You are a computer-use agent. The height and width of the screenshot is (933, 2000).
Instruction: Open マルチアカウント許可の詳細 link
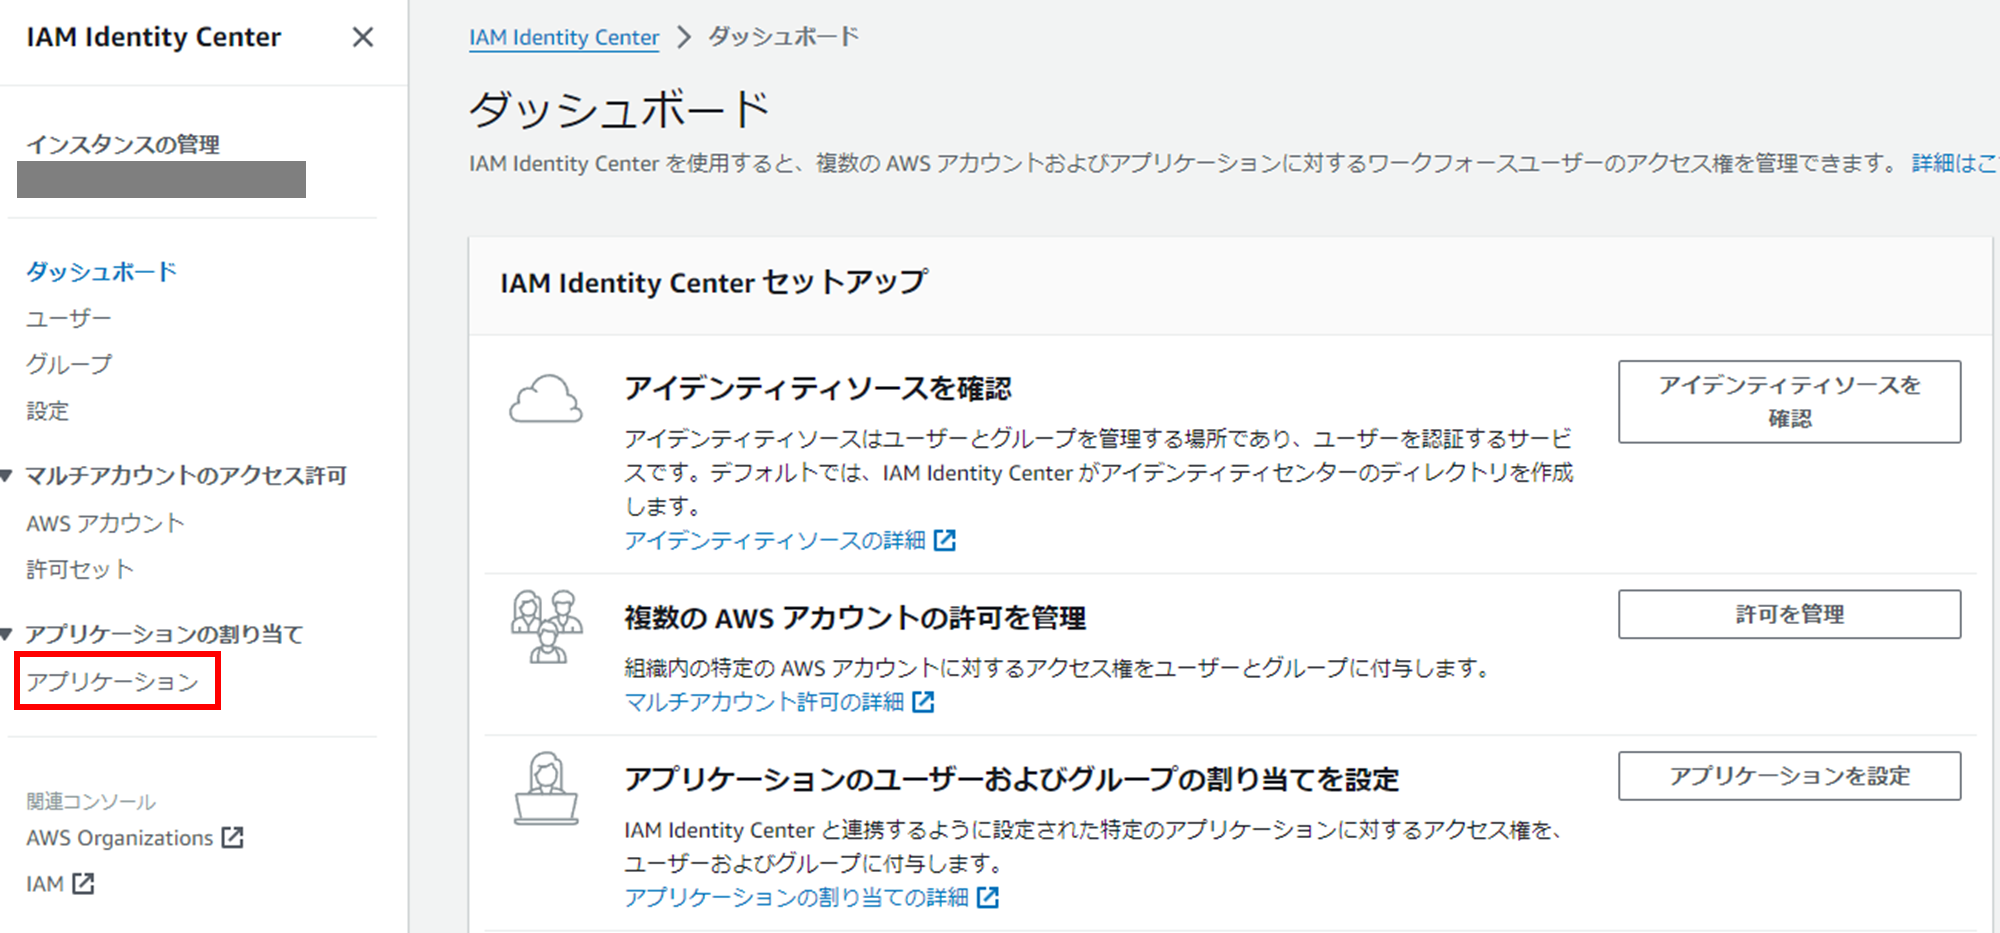(x=764, y=702)
